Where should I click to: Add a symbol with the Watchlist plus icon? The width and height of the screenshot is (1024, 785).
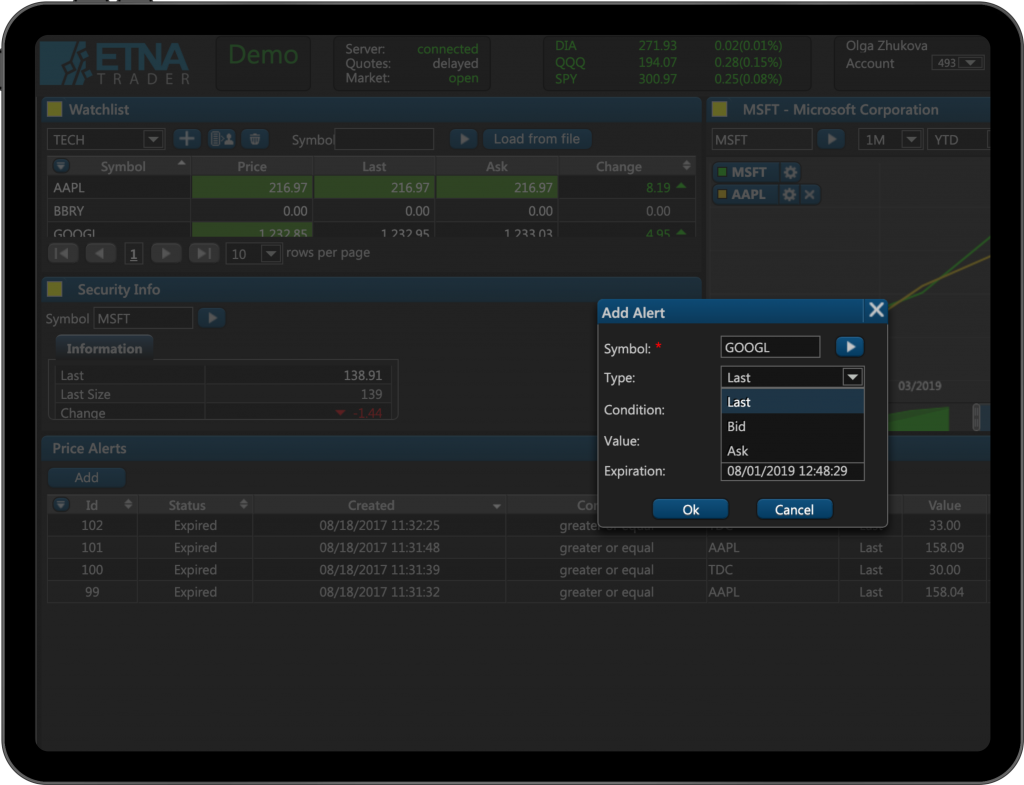pyautogui.click(x=187, y=138)
